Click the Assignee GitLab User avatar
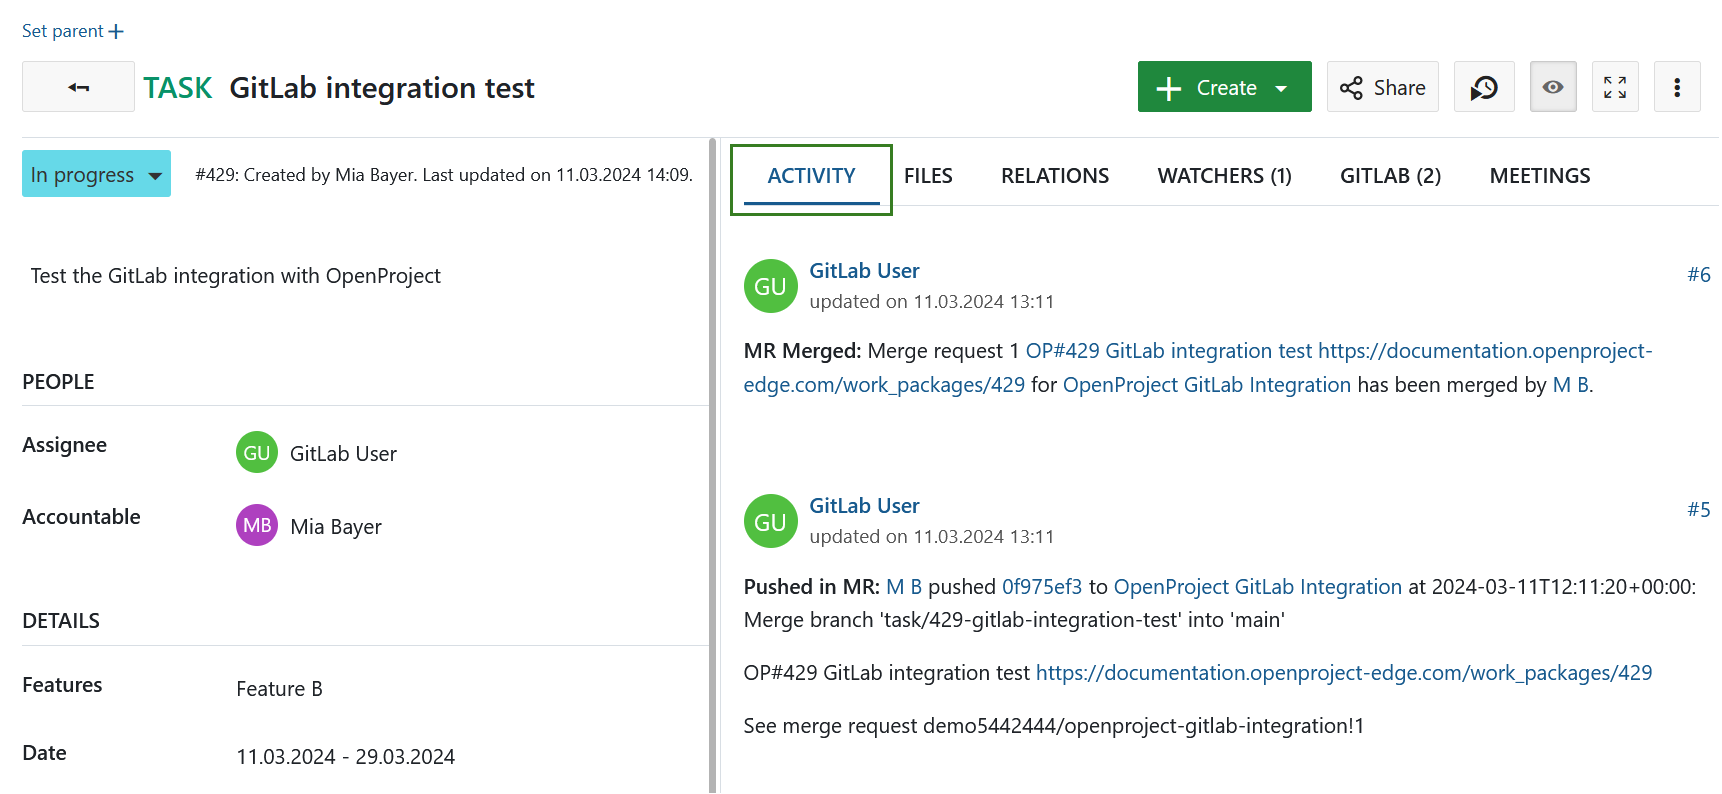Image resolution: width=1722 pixels, height=794 pixels. click(x=257, y=453)
